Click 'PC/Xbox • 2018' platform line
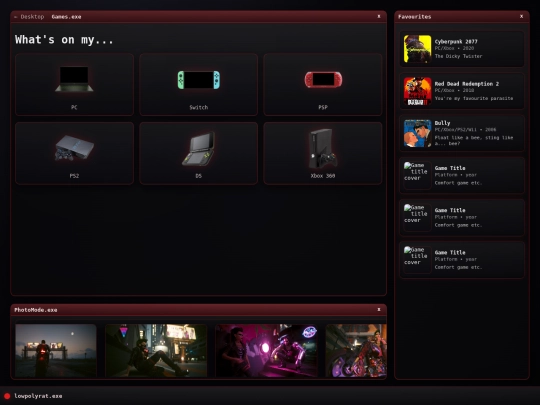Screen dimensions: 540x405 (454, 91)
